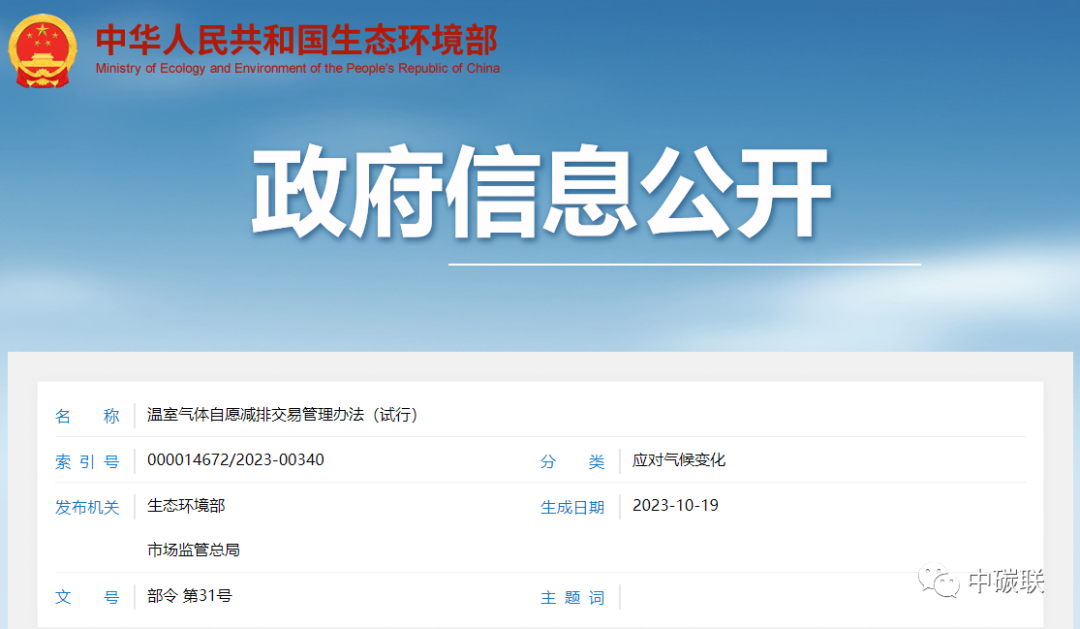The image size is (1080, 629).
Task: Click the 政府信息公开 banner heading
Action: tap(541, 192)
